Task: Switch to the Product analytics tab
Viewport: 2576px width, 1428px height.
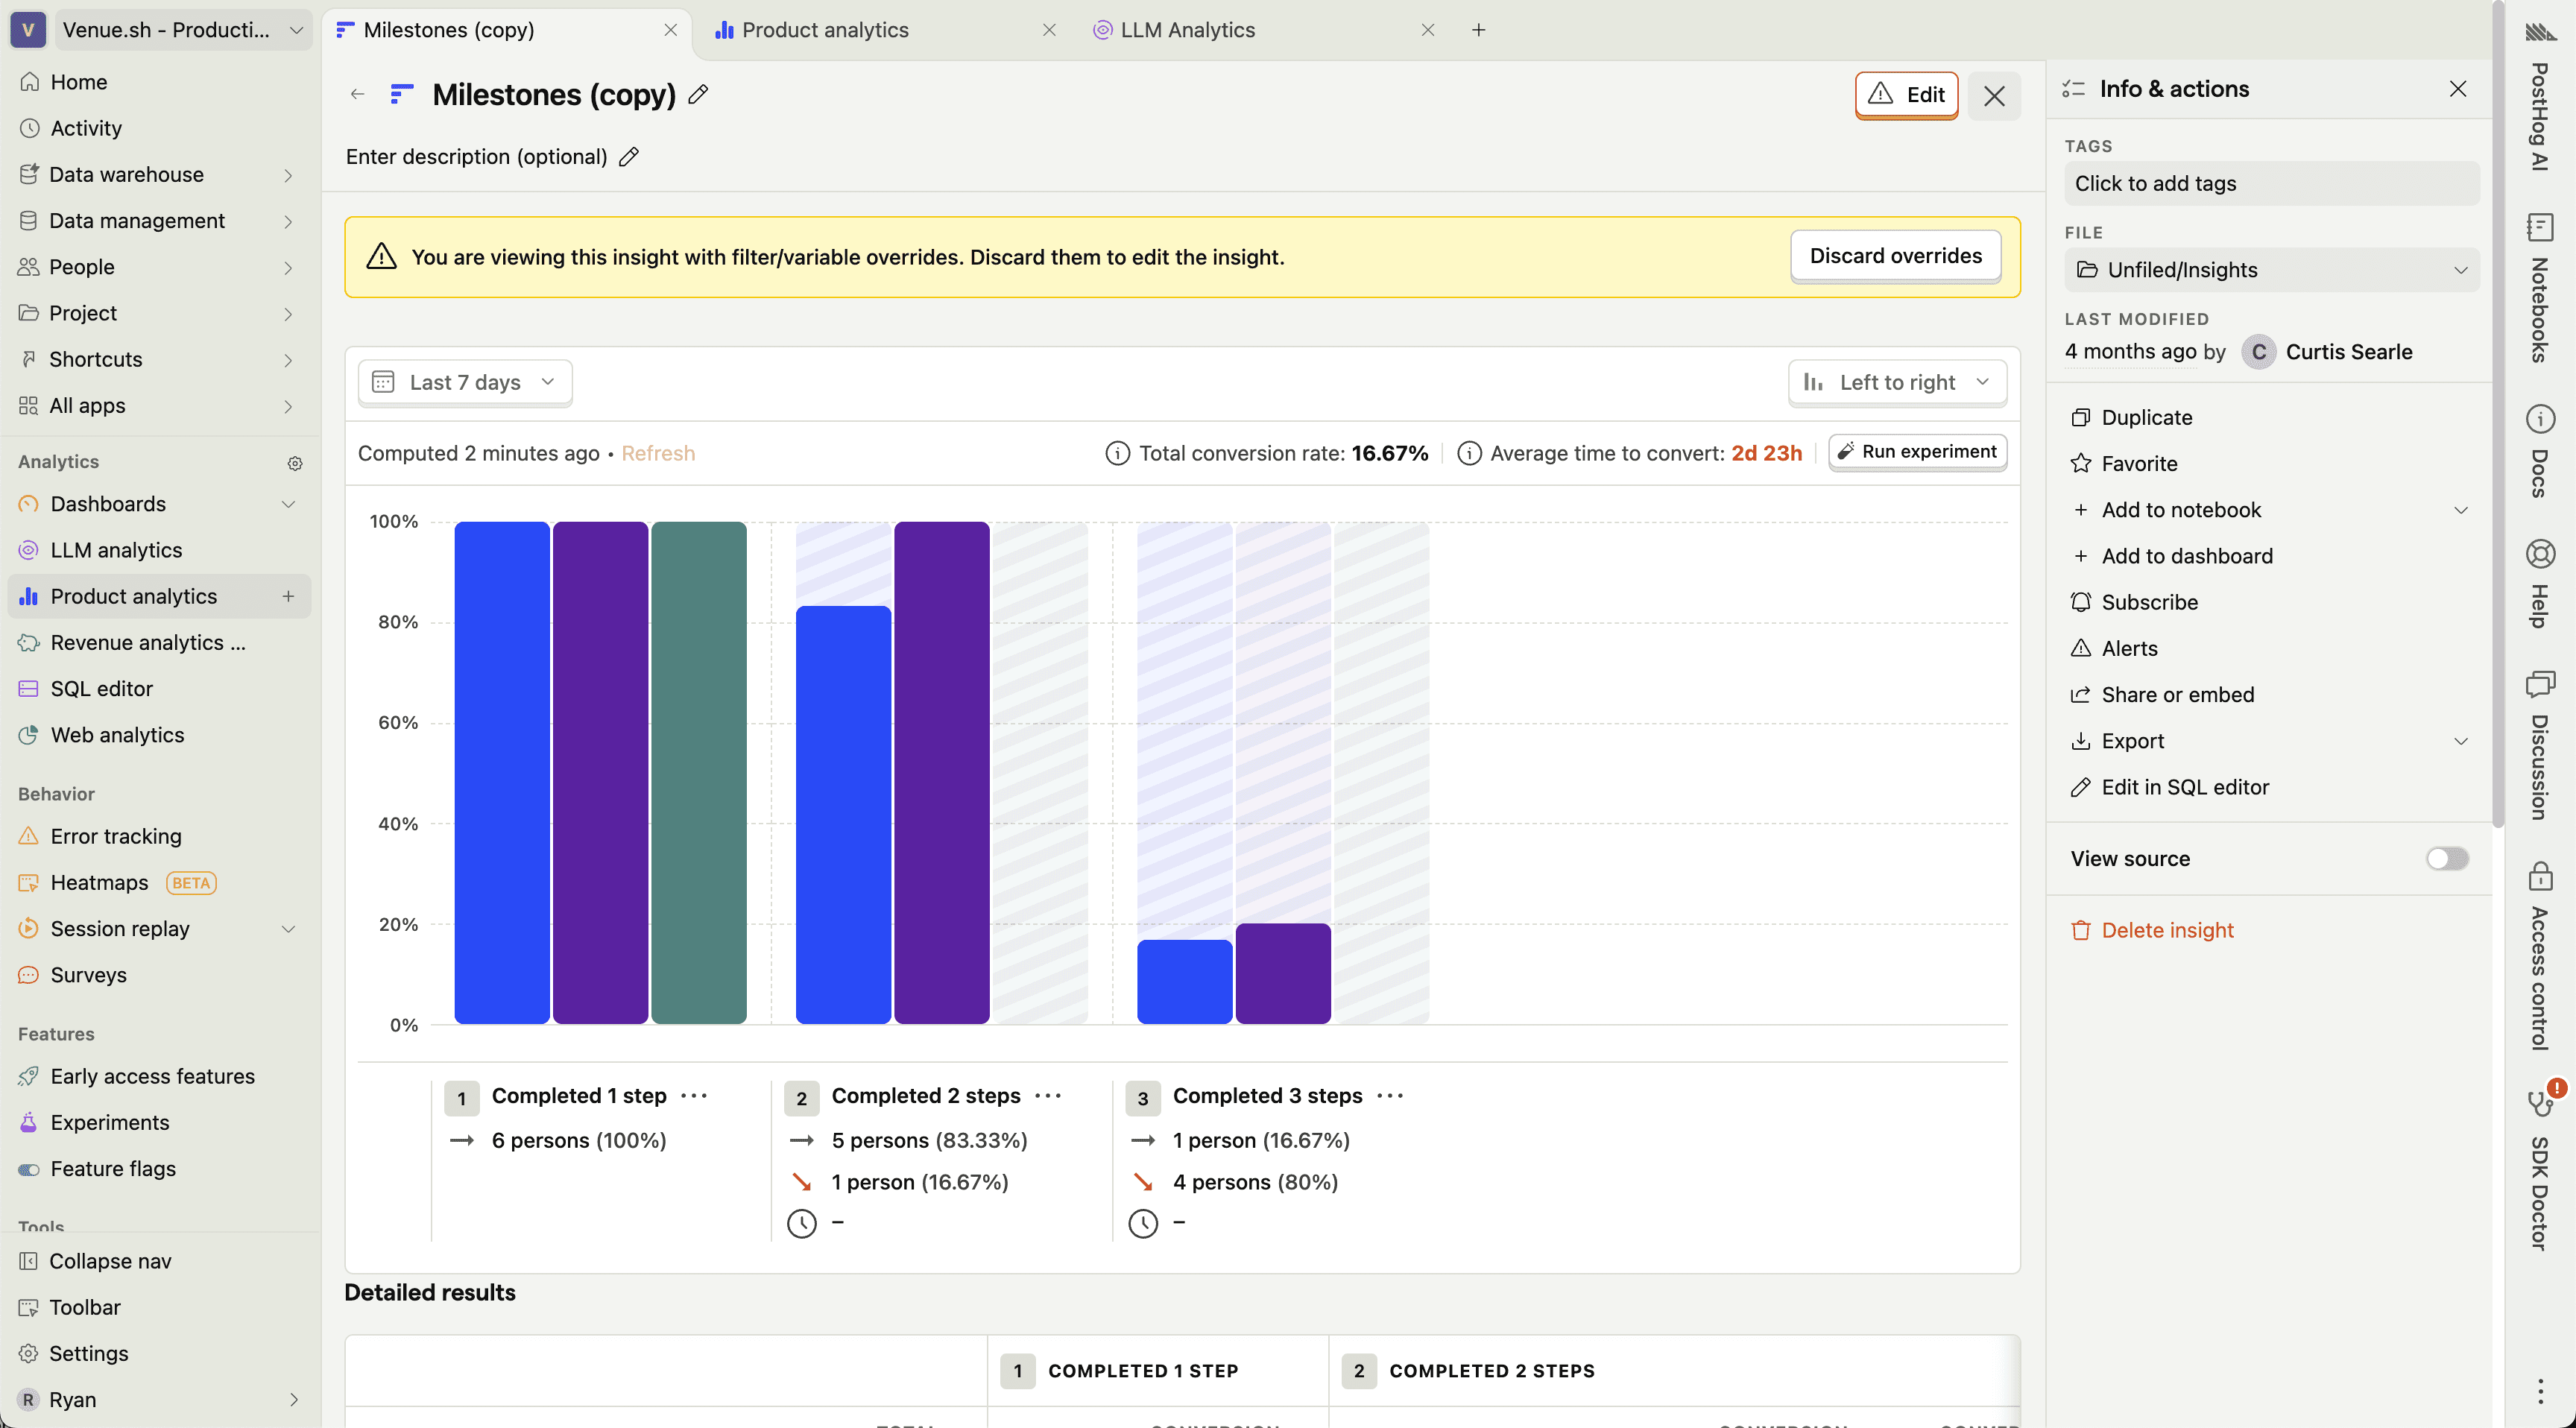Action: point(825,30)
